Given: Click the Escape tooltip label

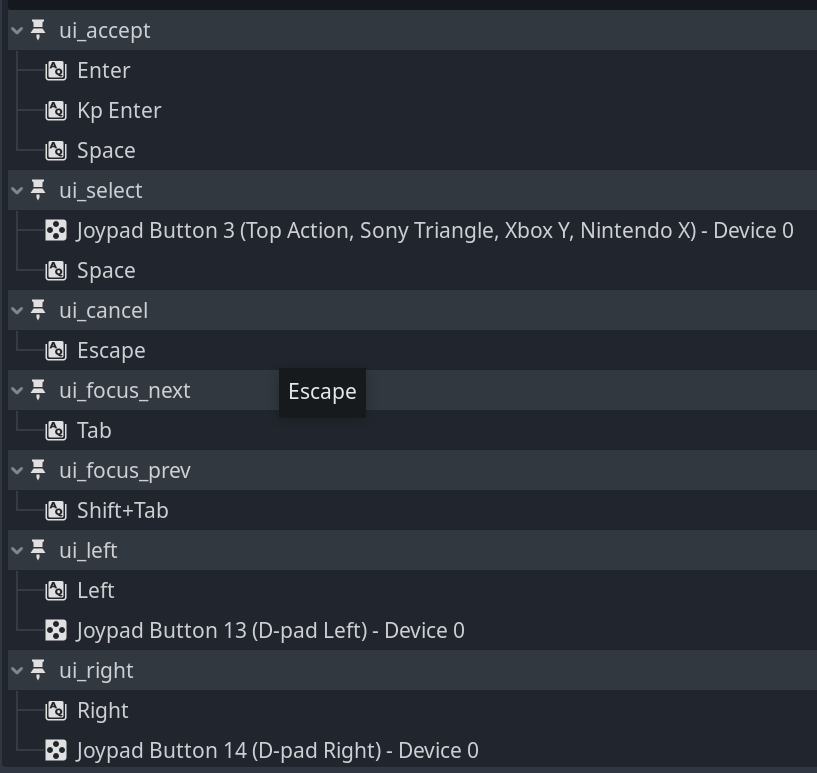Looking at the screenshot, I should 321,391.
